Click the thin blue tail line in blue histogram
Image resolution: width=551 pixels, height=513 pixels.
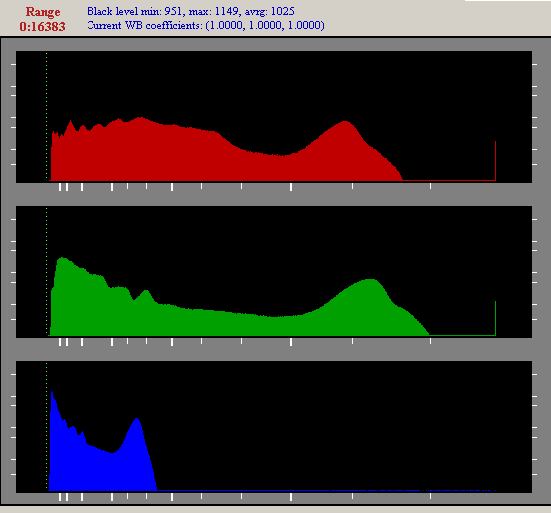[326, 490]
